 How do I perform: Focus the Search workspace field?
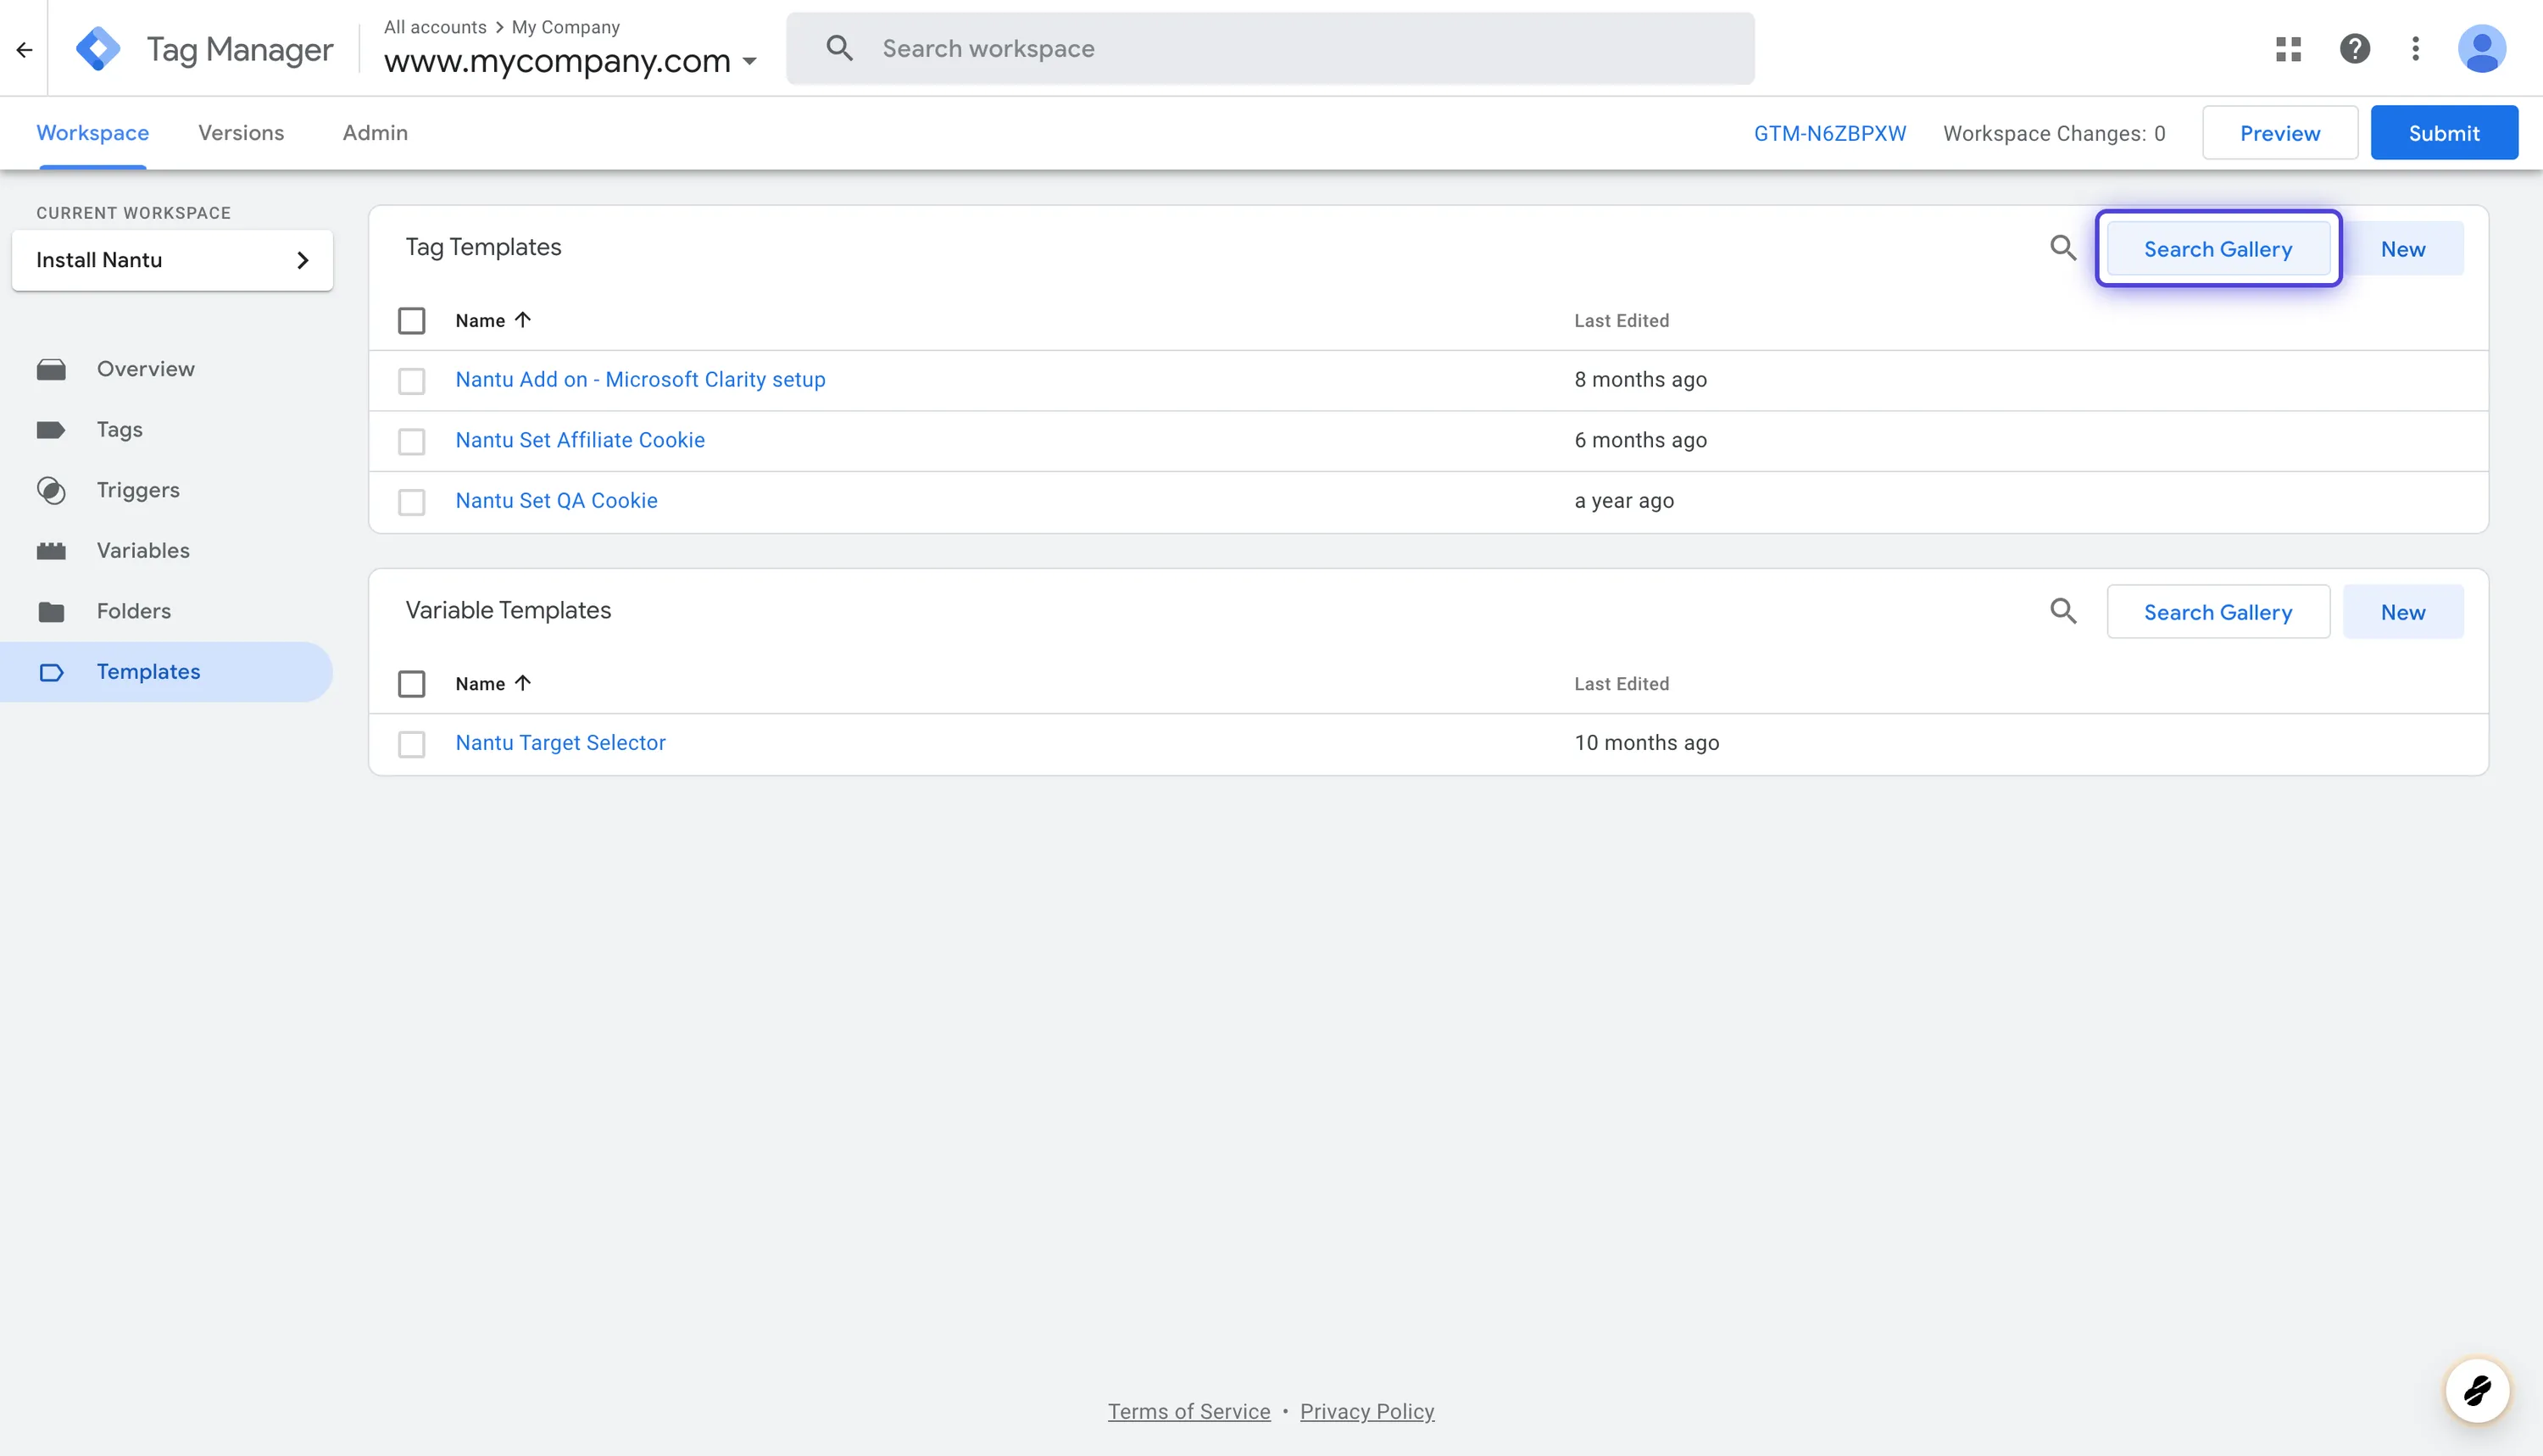[x=1270, y=49]
